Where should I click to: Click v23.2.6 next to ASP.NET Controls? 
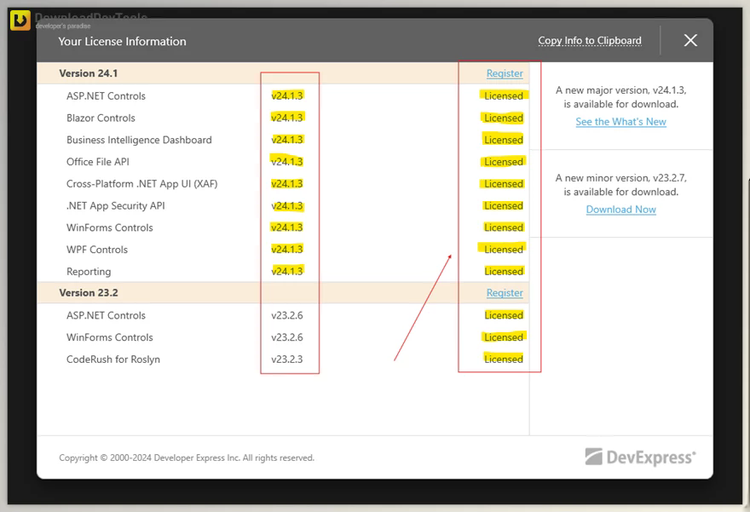click(287, 315)
